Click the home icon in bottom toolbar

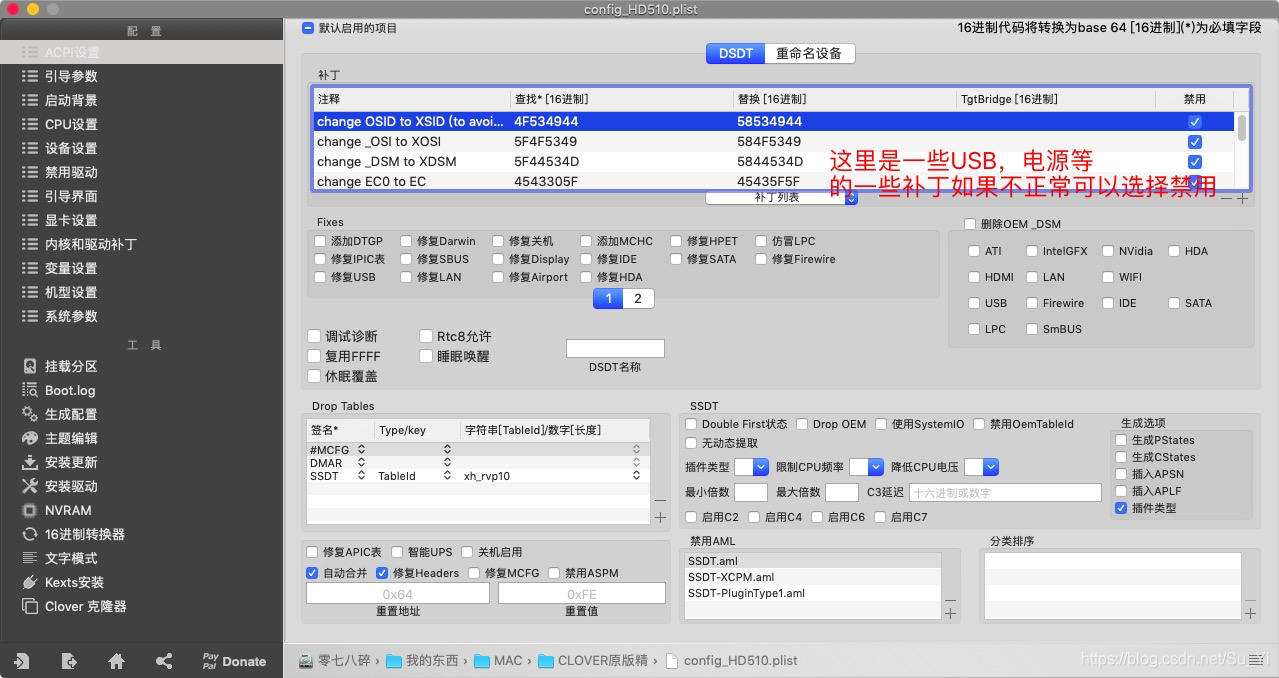(x=116, y=661)
